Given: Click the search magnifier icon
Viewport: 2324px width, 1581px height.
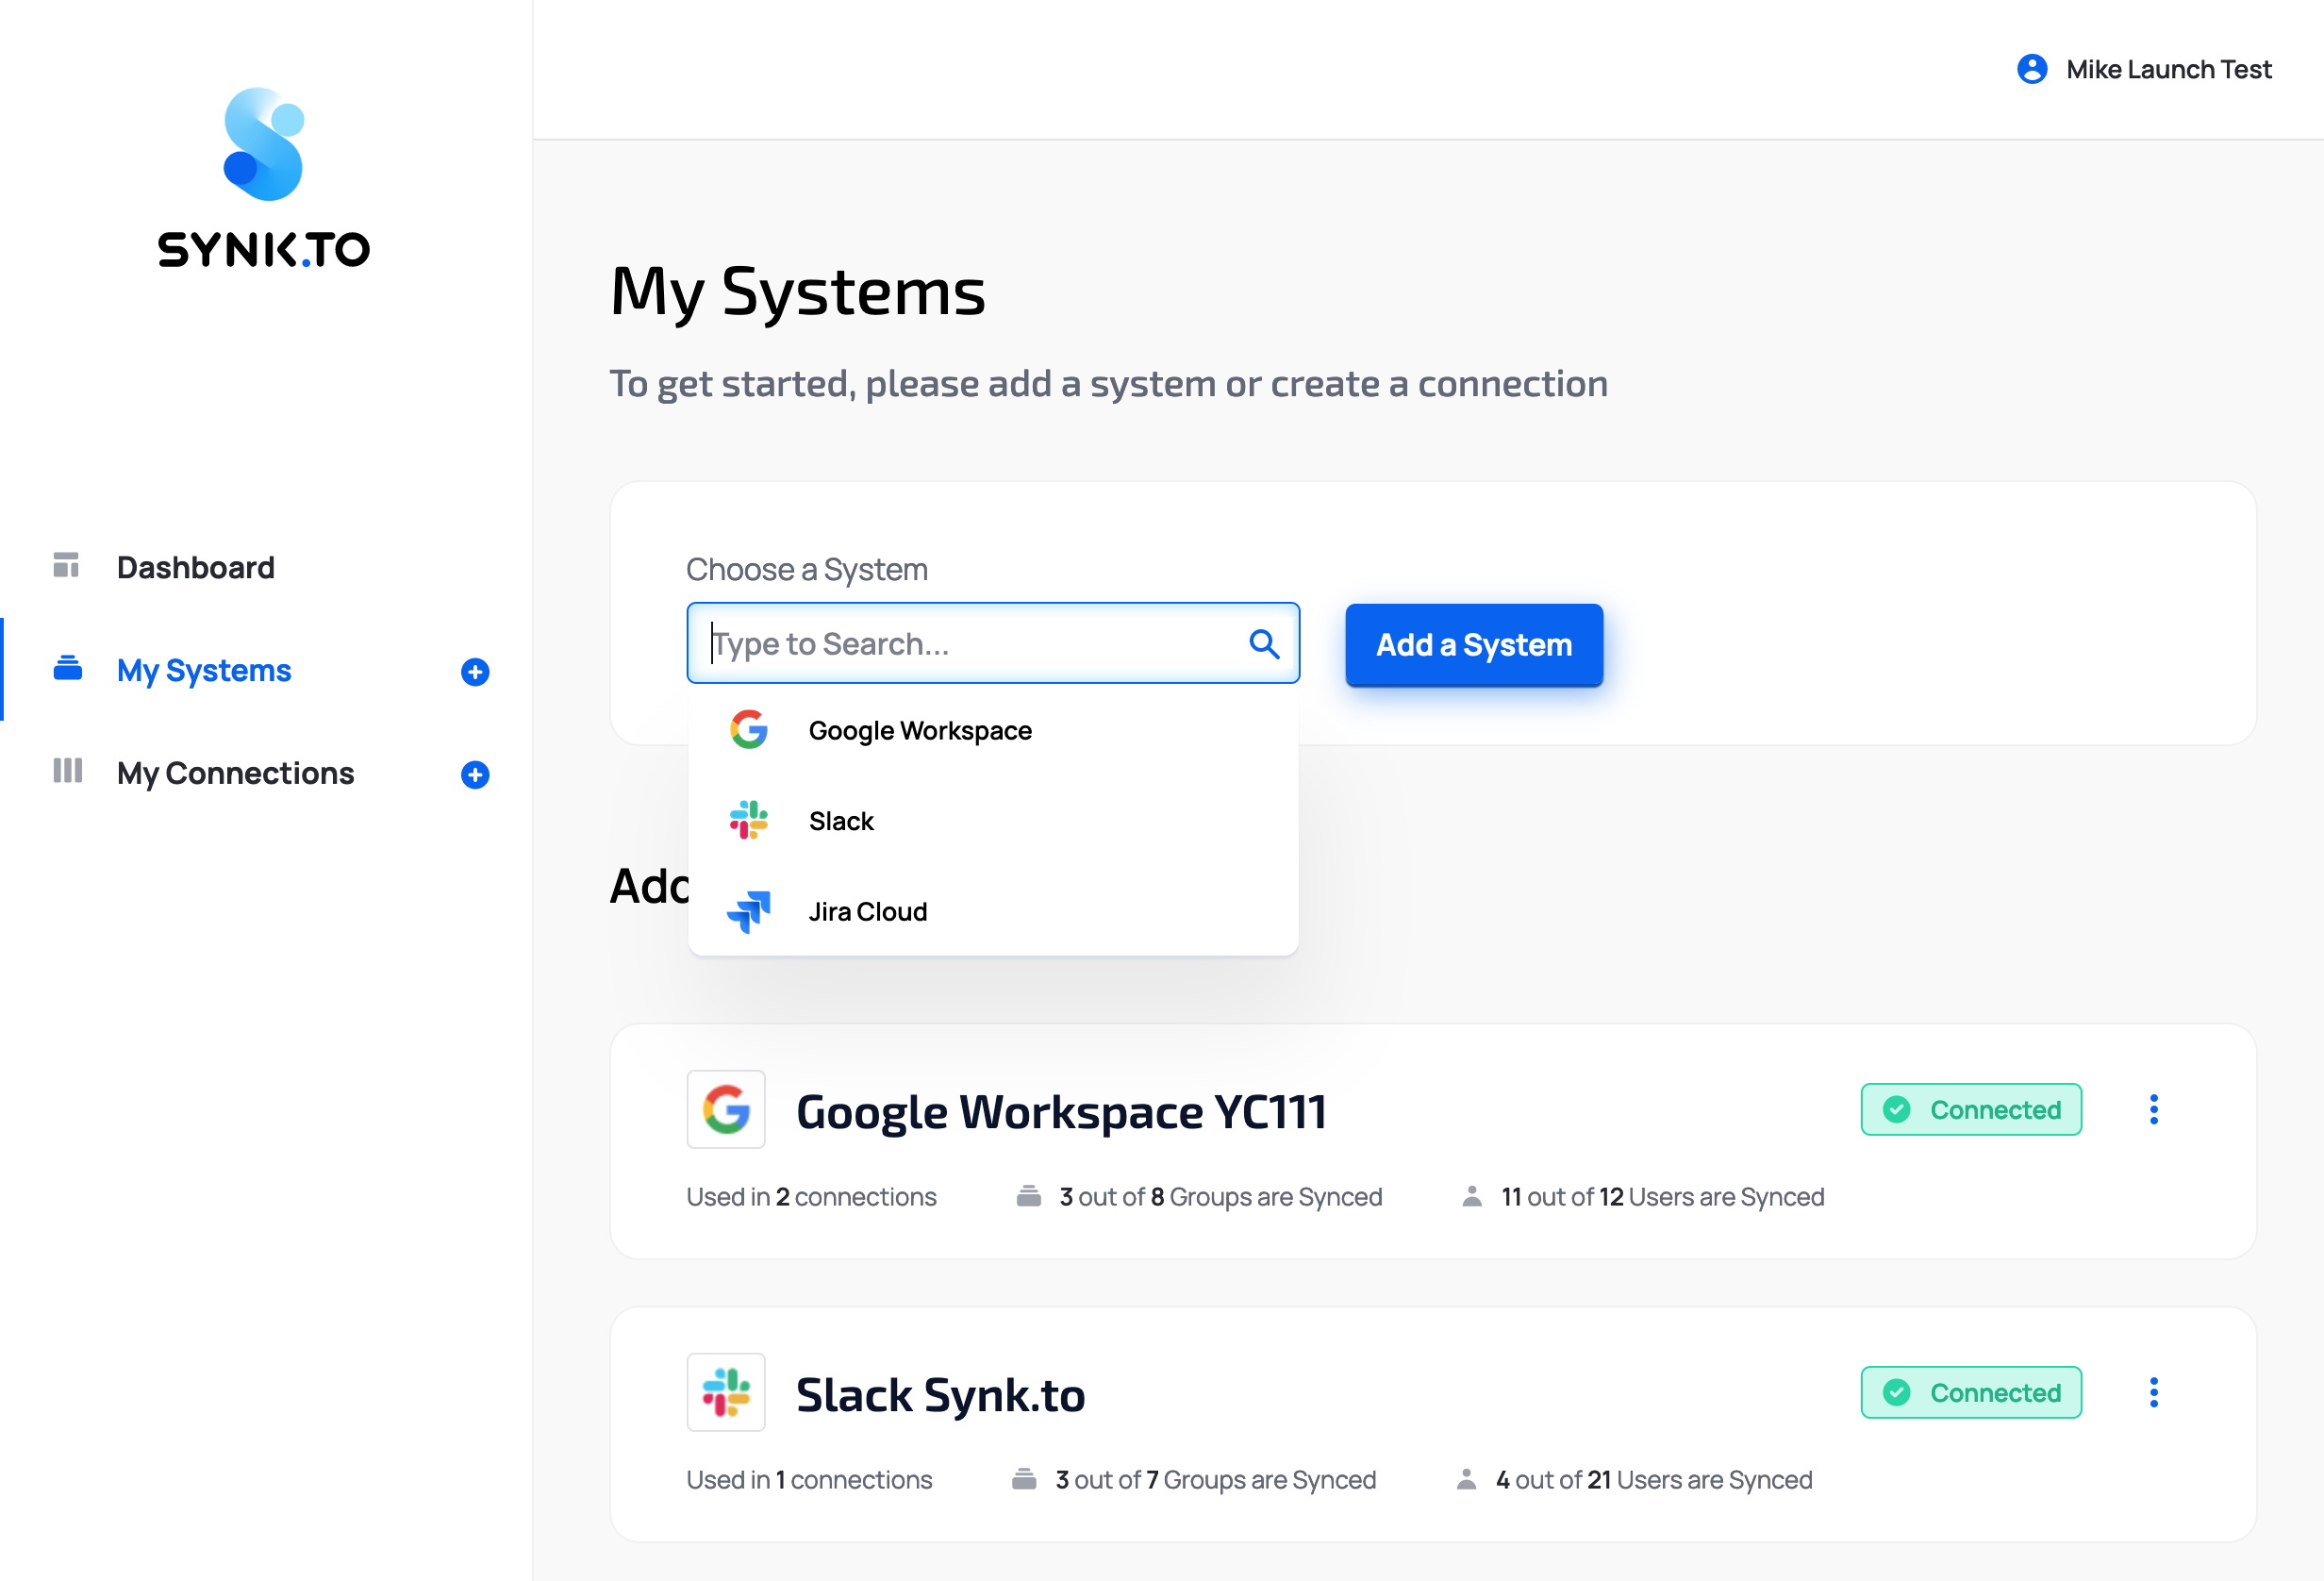Looking at the screenshot, I should click(x=1264, y=644).
